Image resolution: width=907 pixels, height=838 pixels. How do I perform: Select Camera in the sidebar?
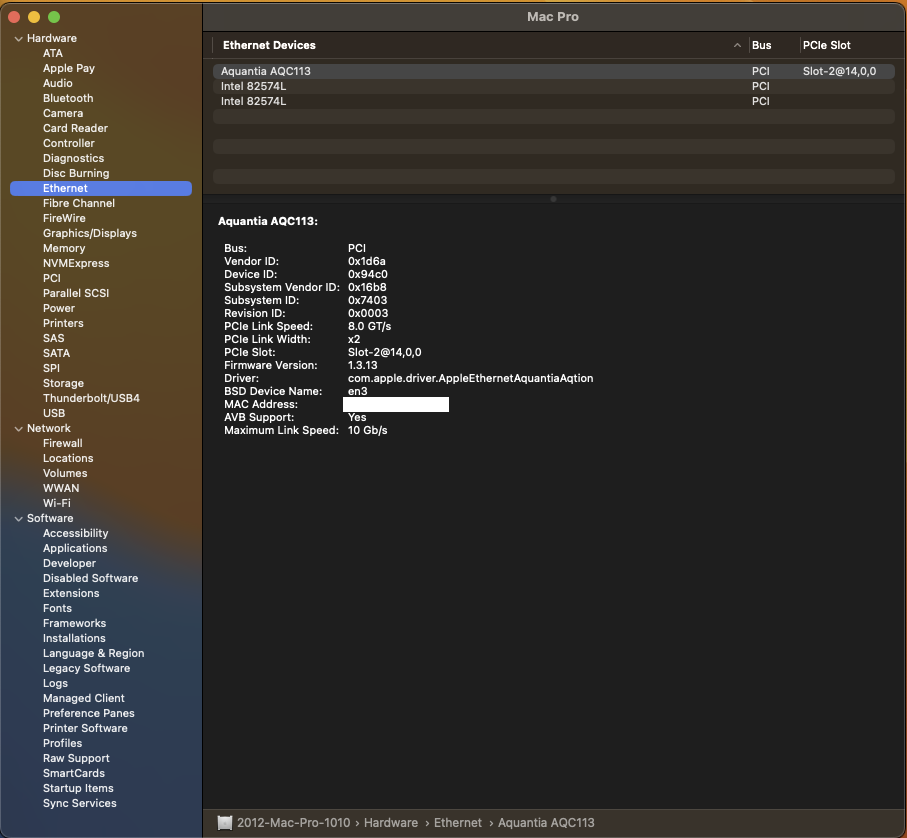pos(63,113)
